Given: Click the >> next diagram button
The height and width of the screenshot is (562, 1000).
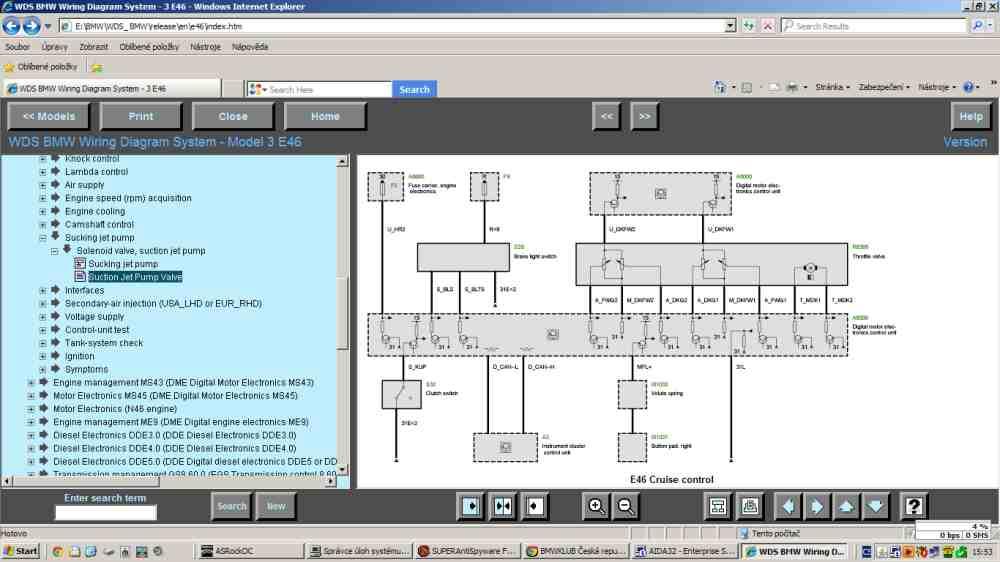Looking at the screenshot, I should point(645,116).
